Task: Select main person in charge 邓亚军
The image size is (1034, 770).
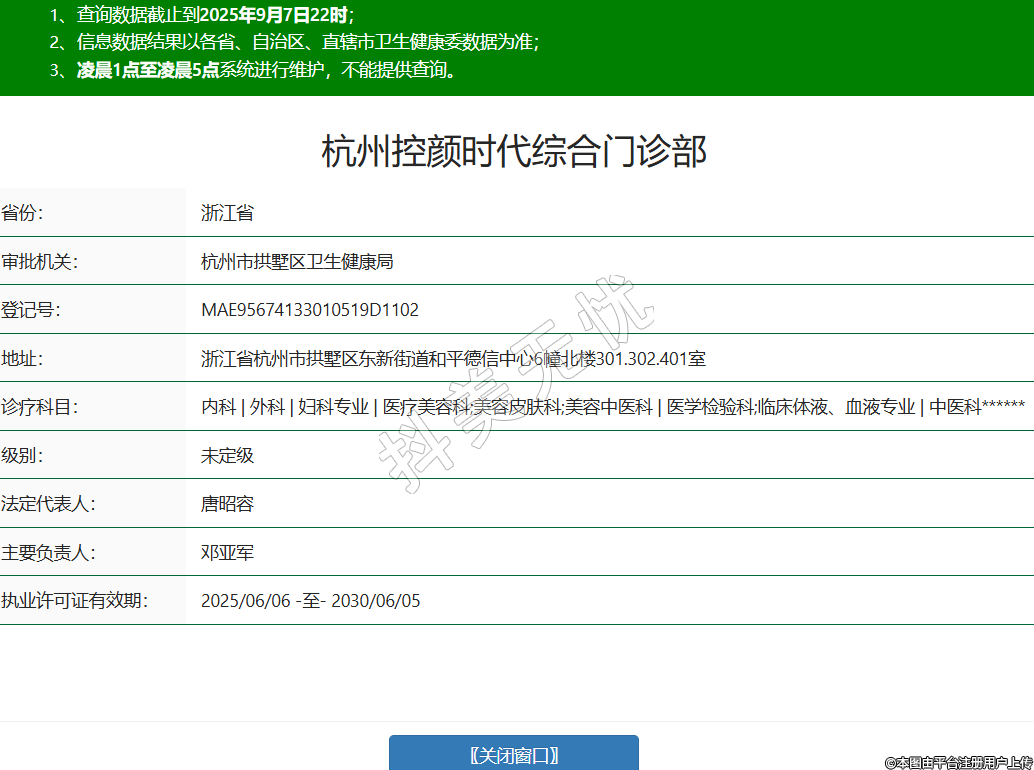Action: tap(227, 553)
